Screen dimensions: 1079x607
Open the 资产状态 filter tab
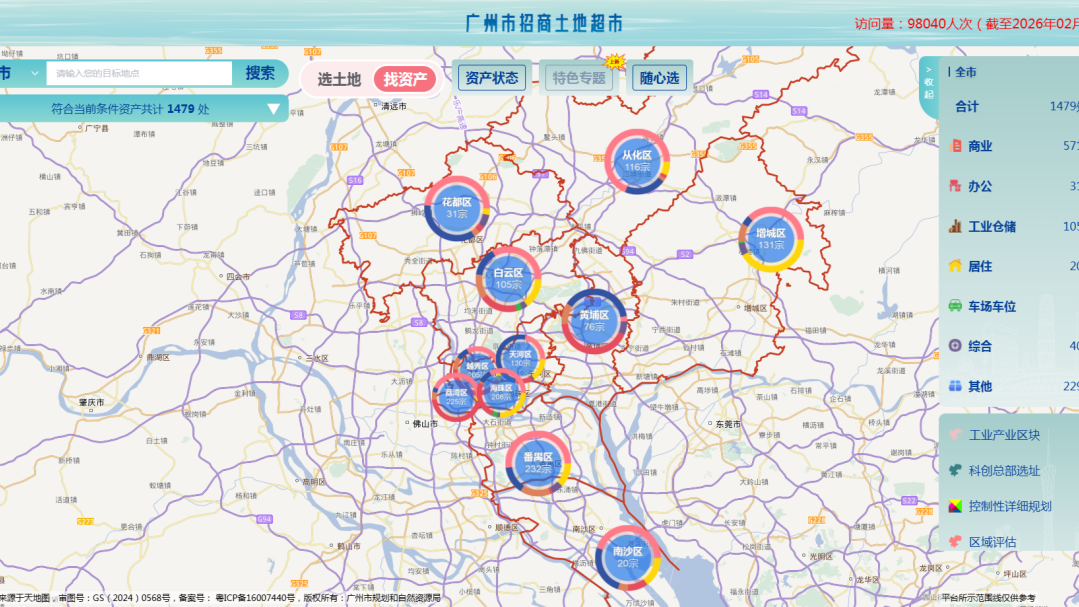click(491, 77)
